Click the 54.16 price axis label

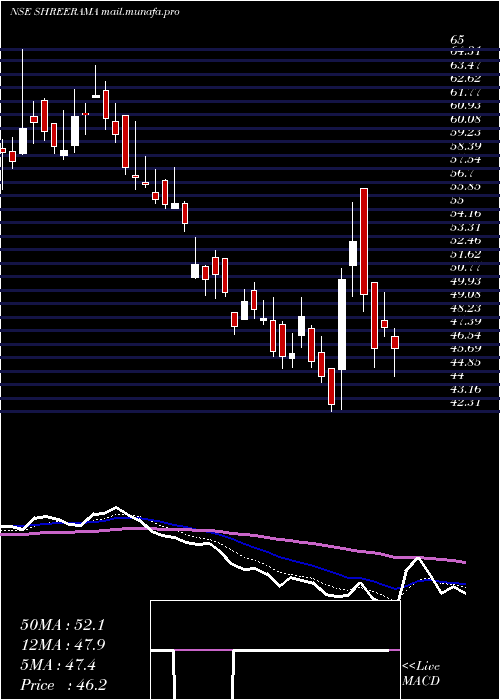pyautogui.click(x=466, y=213)
